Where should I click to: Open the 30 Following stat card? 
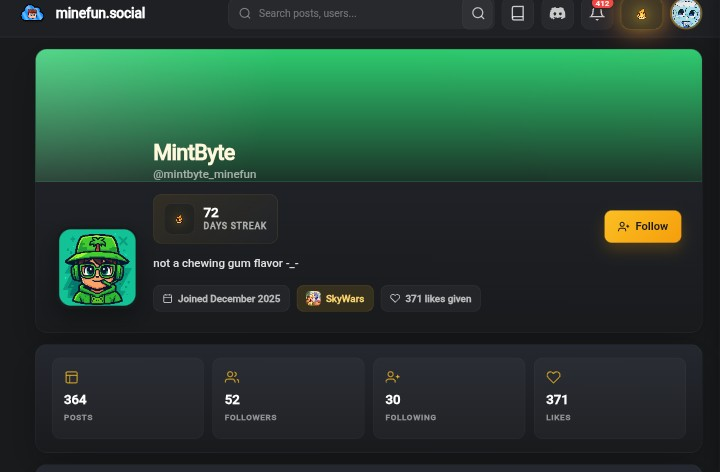point(448,397)
